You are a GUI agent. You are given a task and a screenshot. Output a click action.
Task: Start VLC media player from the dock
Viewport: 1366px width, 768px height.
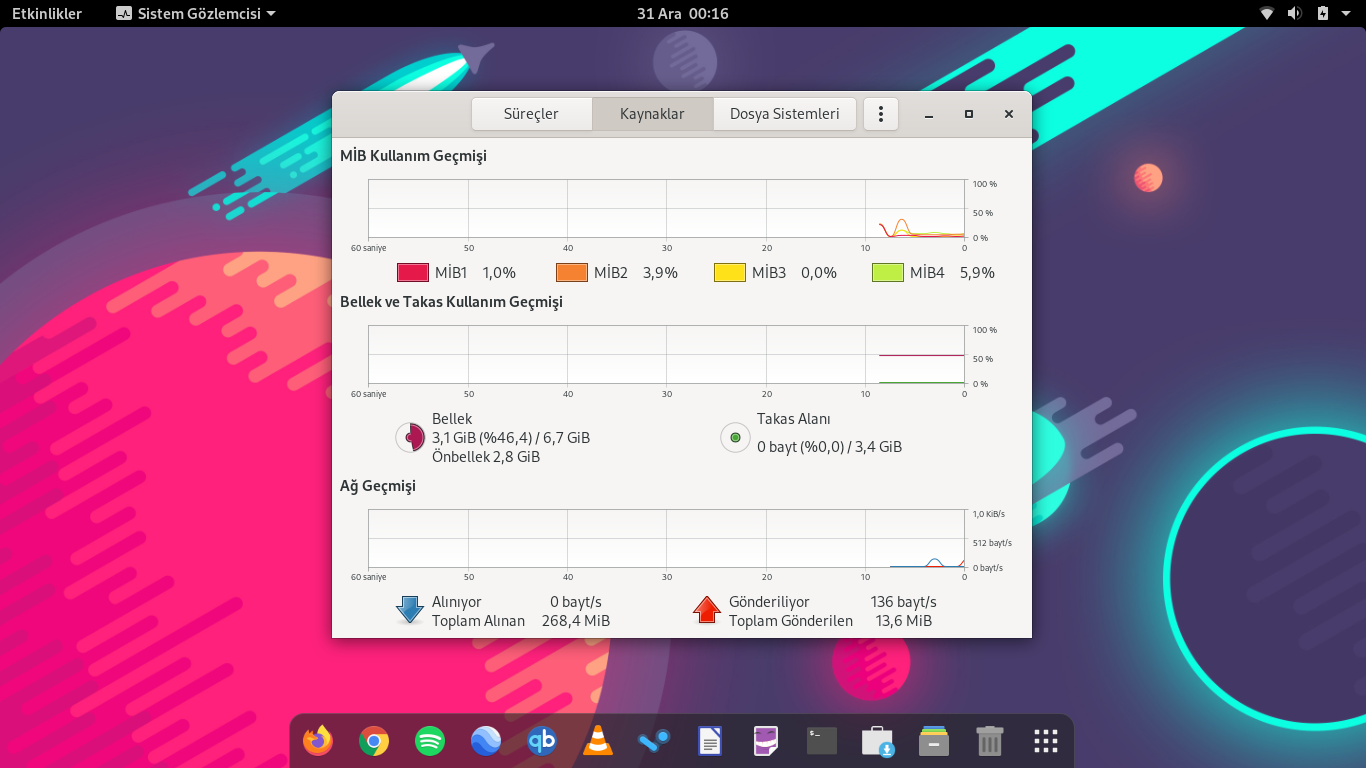click(x=598, y=741)
